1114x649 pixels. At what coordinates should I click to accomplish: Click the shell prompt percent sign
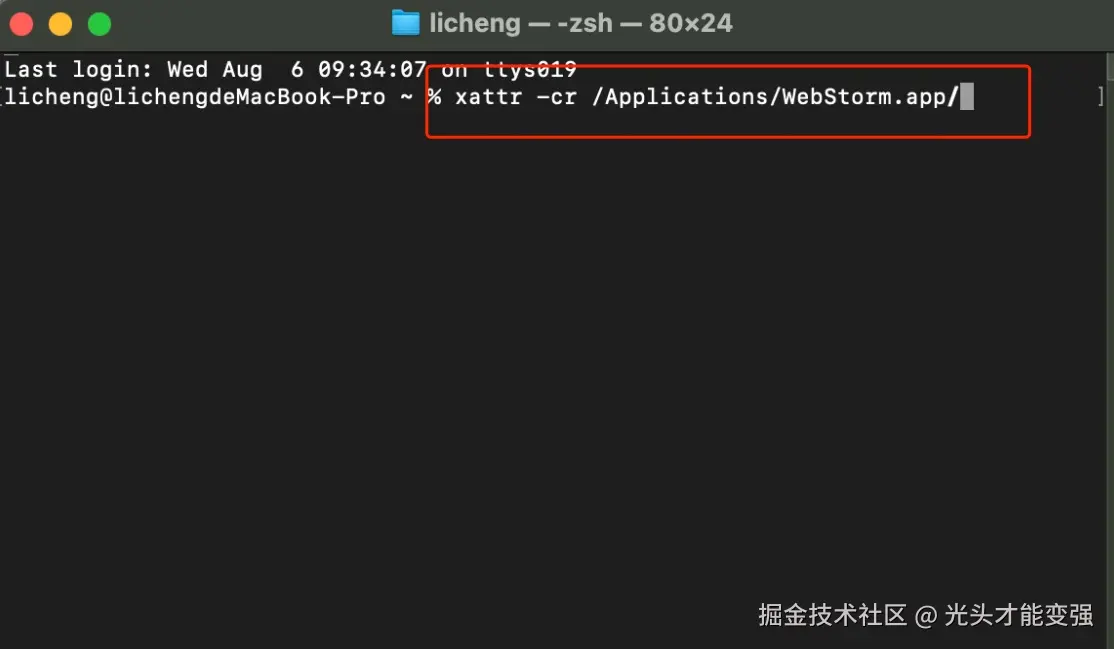[x=433, y=97]
